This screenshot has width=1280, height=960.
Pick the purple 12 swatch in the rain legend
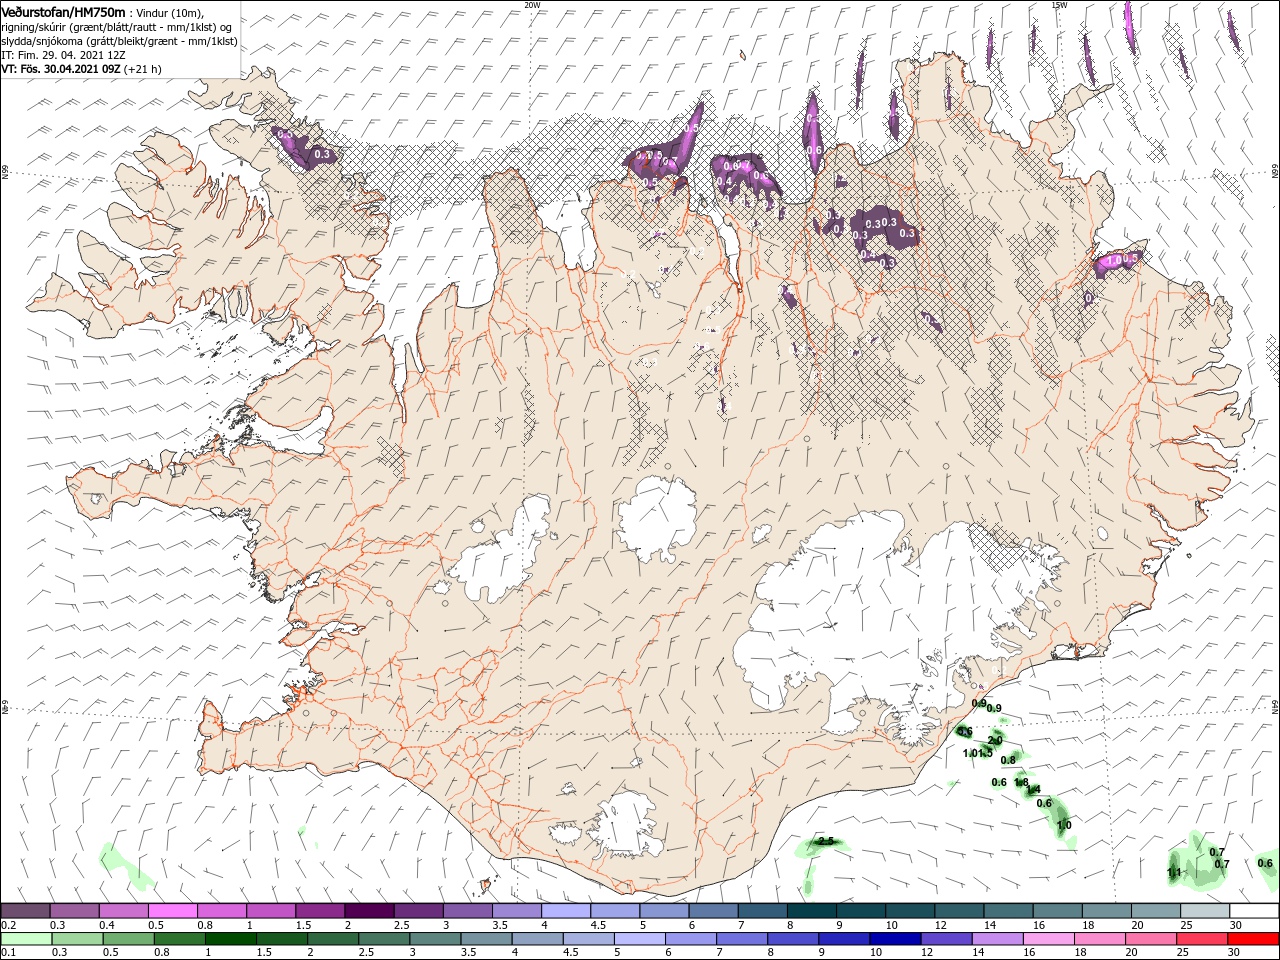click(x=946, y=939)
